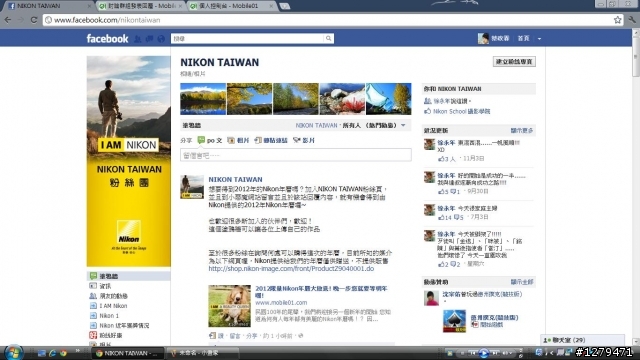Click the browser back arrow
Image resolution: width=640 pixels, height=360 pixels.
pos(8,20)
